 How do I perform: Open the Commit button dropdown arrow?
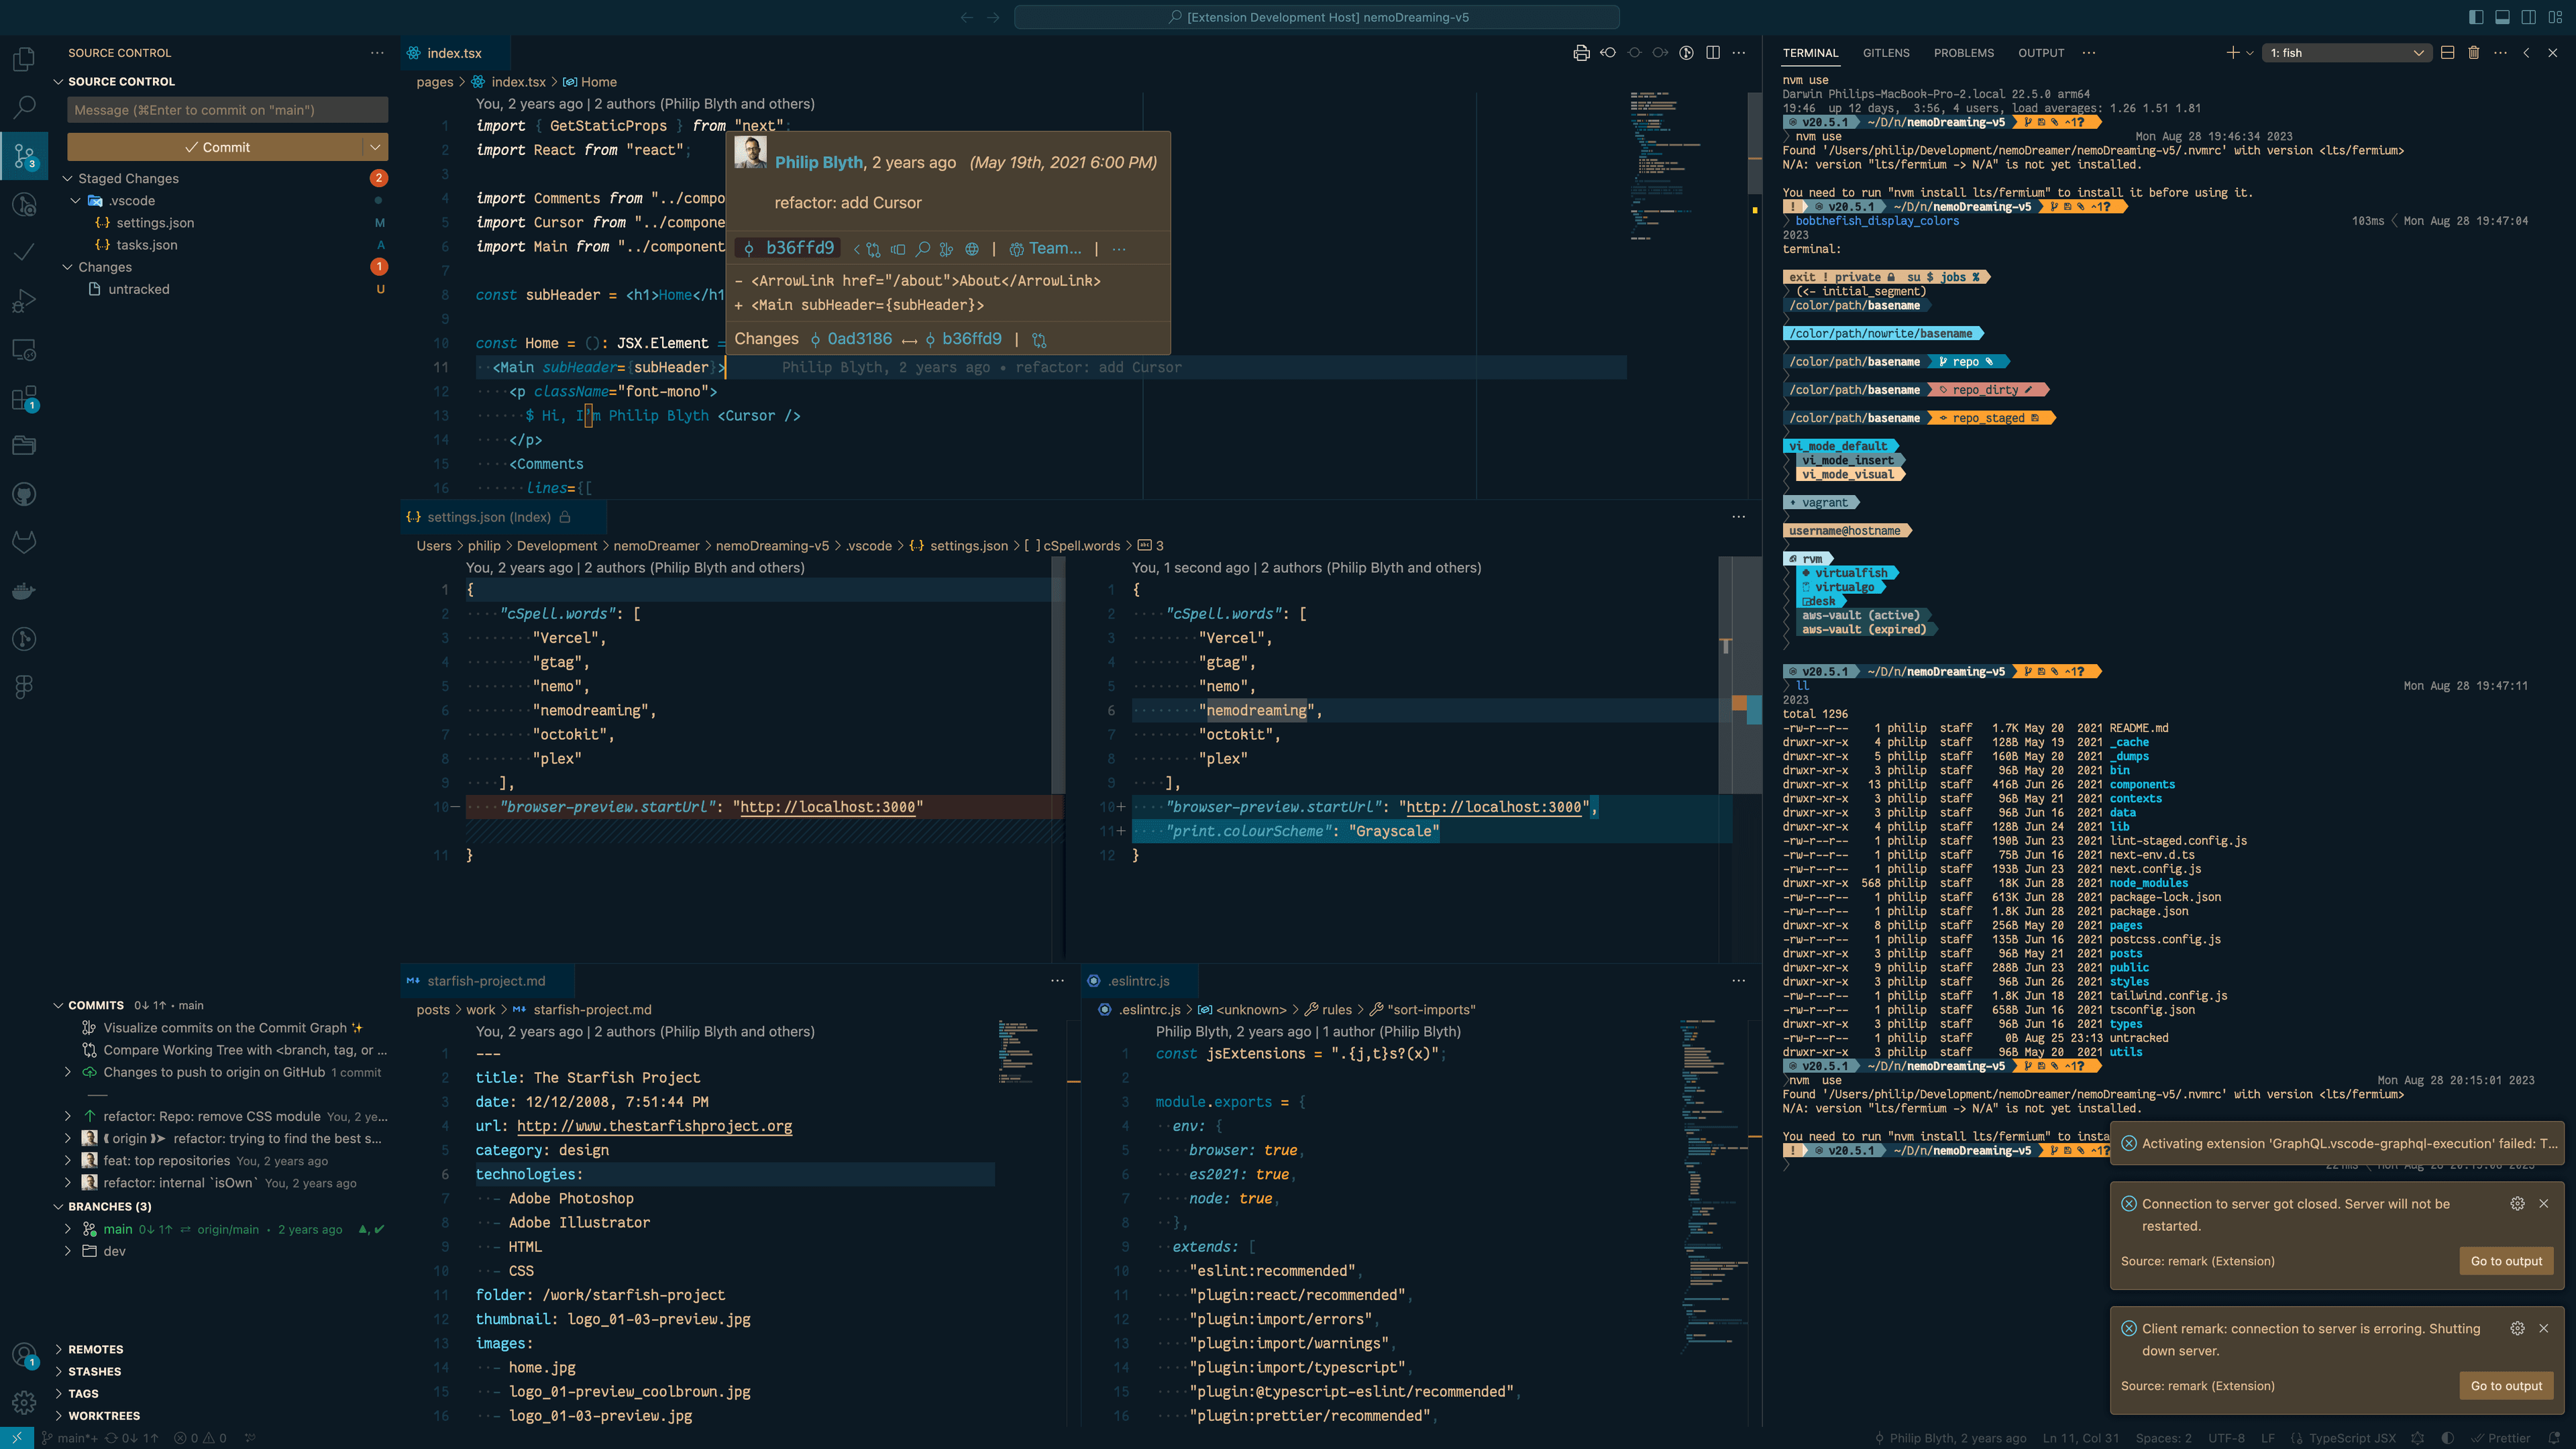[x=375, y=147]
